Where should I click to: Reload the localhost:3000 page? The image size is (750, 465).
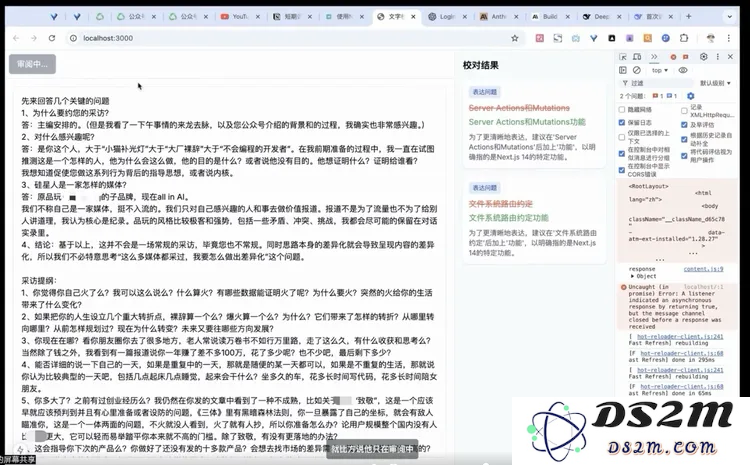pos(52,38)
